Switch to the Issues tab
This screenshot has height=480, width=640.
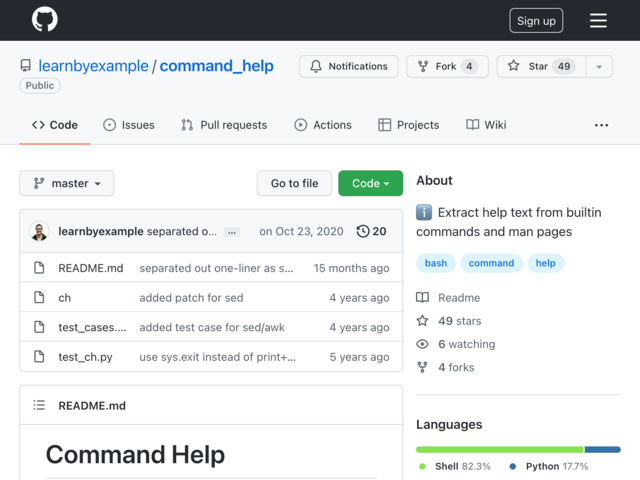[x=129, y=125]
